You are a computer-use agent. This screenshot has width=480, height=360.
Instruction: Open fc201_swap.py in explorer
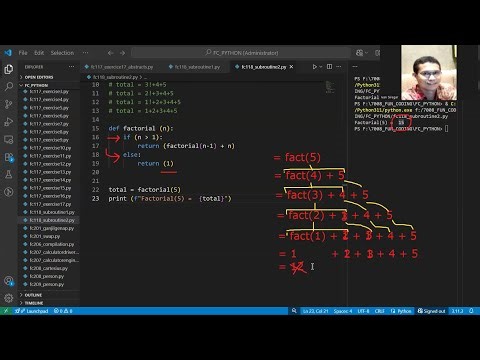point(45,236)
